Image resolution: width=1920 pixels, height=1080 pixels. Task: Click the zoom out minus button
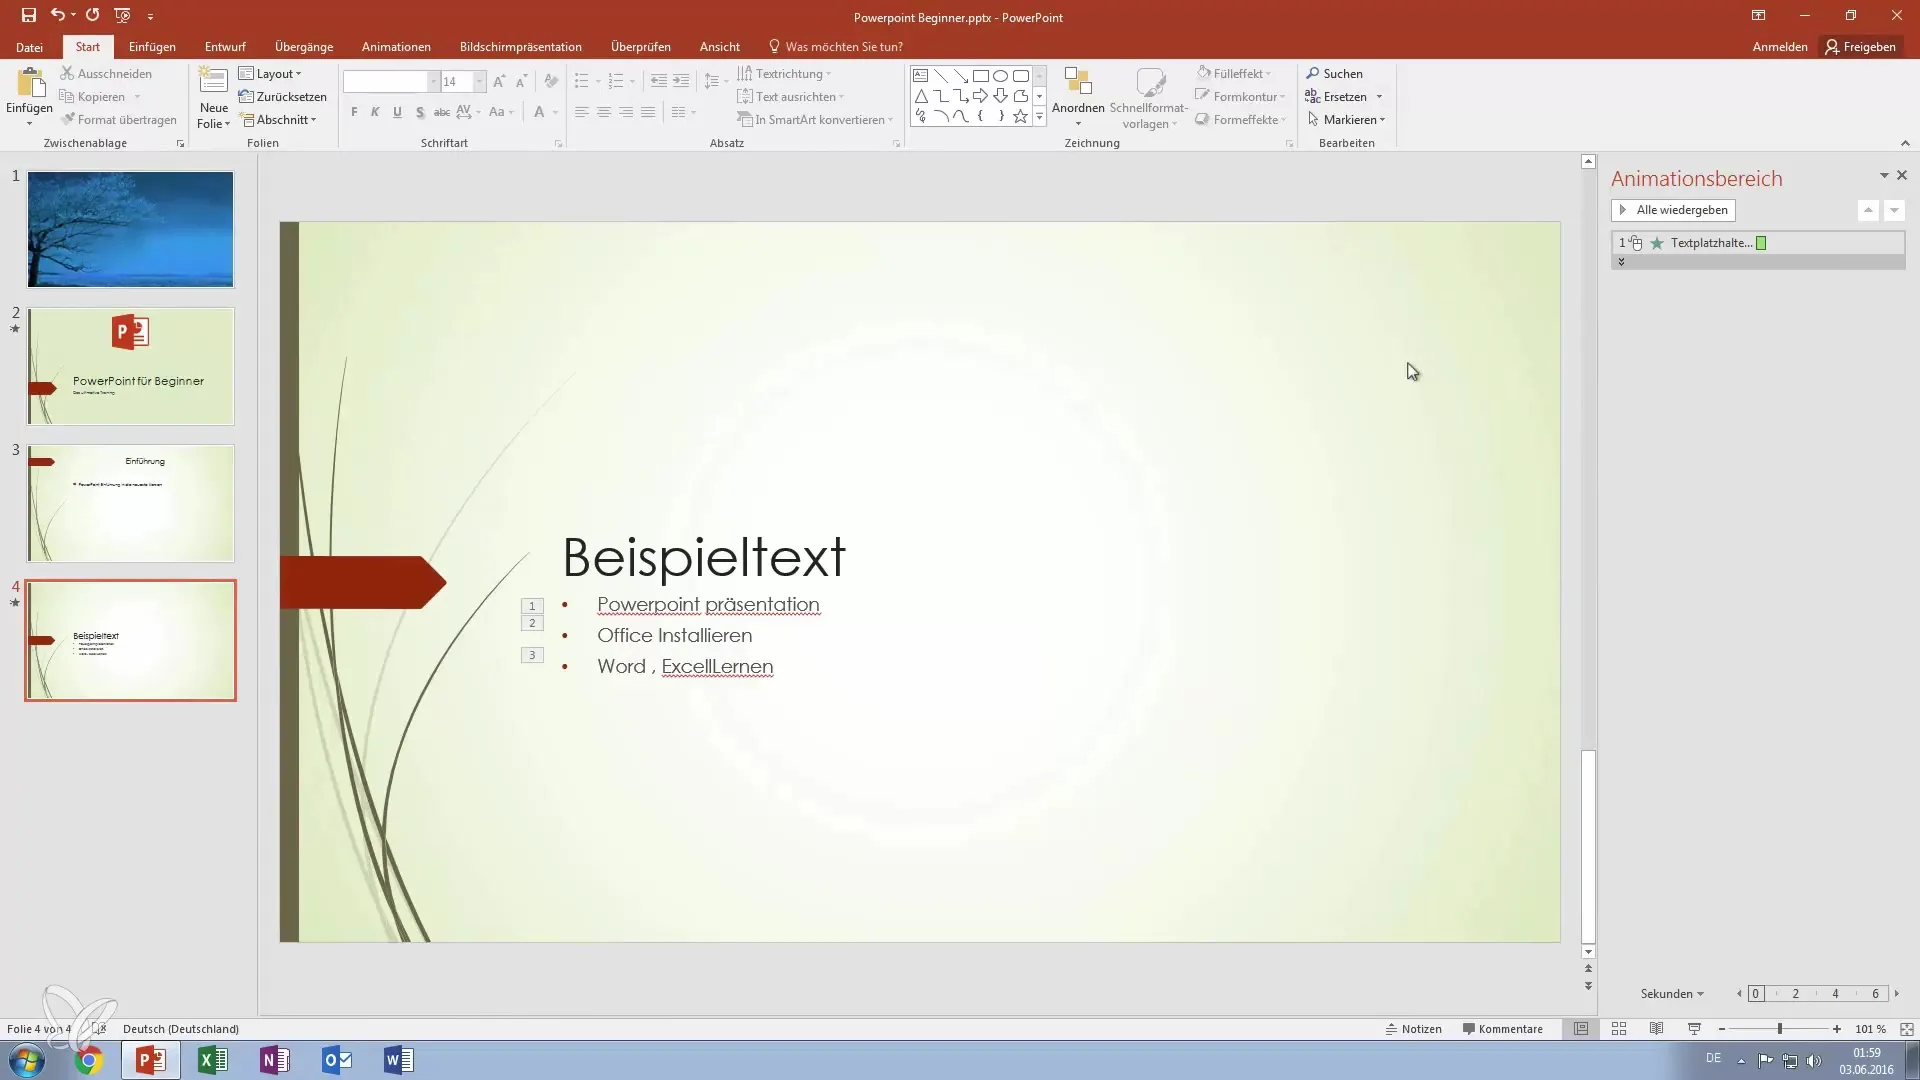tap(1721, 1028)
